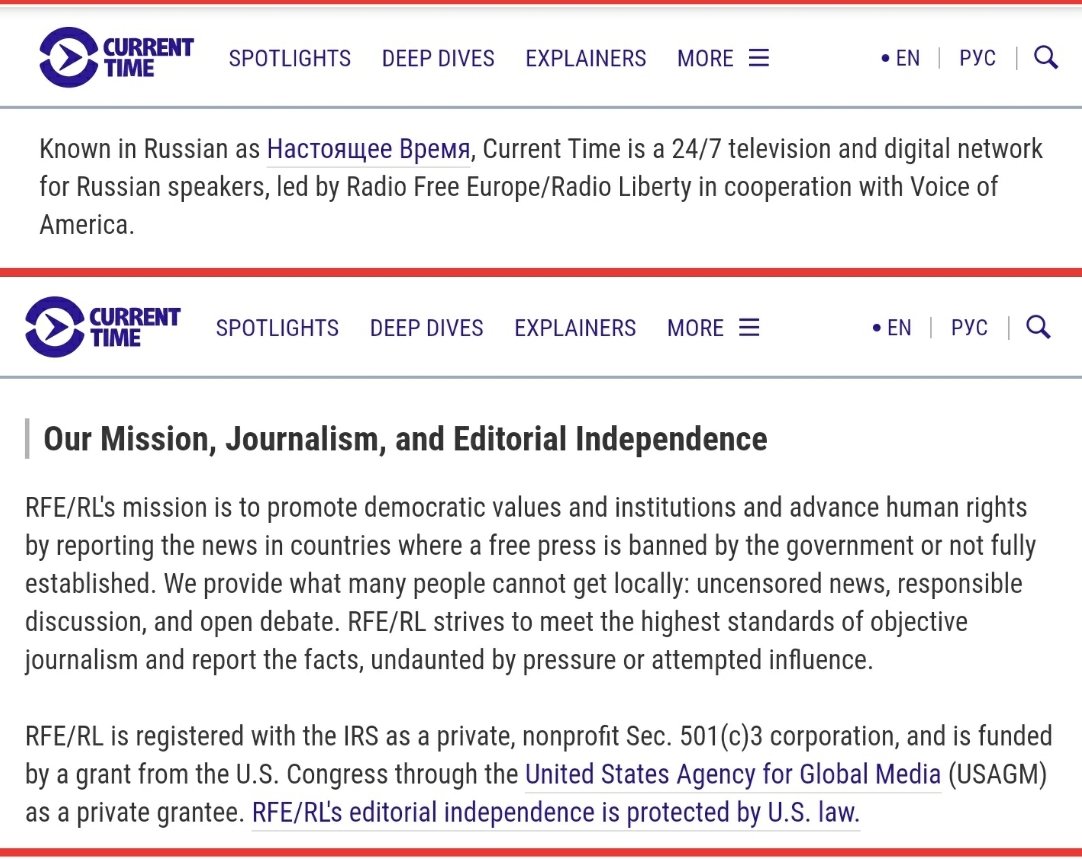Expand MORE menu in lower header

(714, 328)
